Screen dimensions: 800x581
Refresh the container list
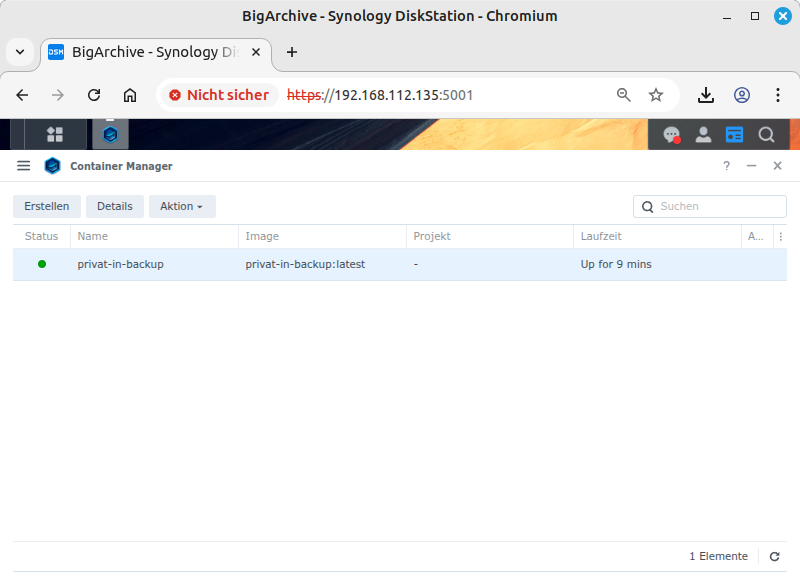(774, 556)
